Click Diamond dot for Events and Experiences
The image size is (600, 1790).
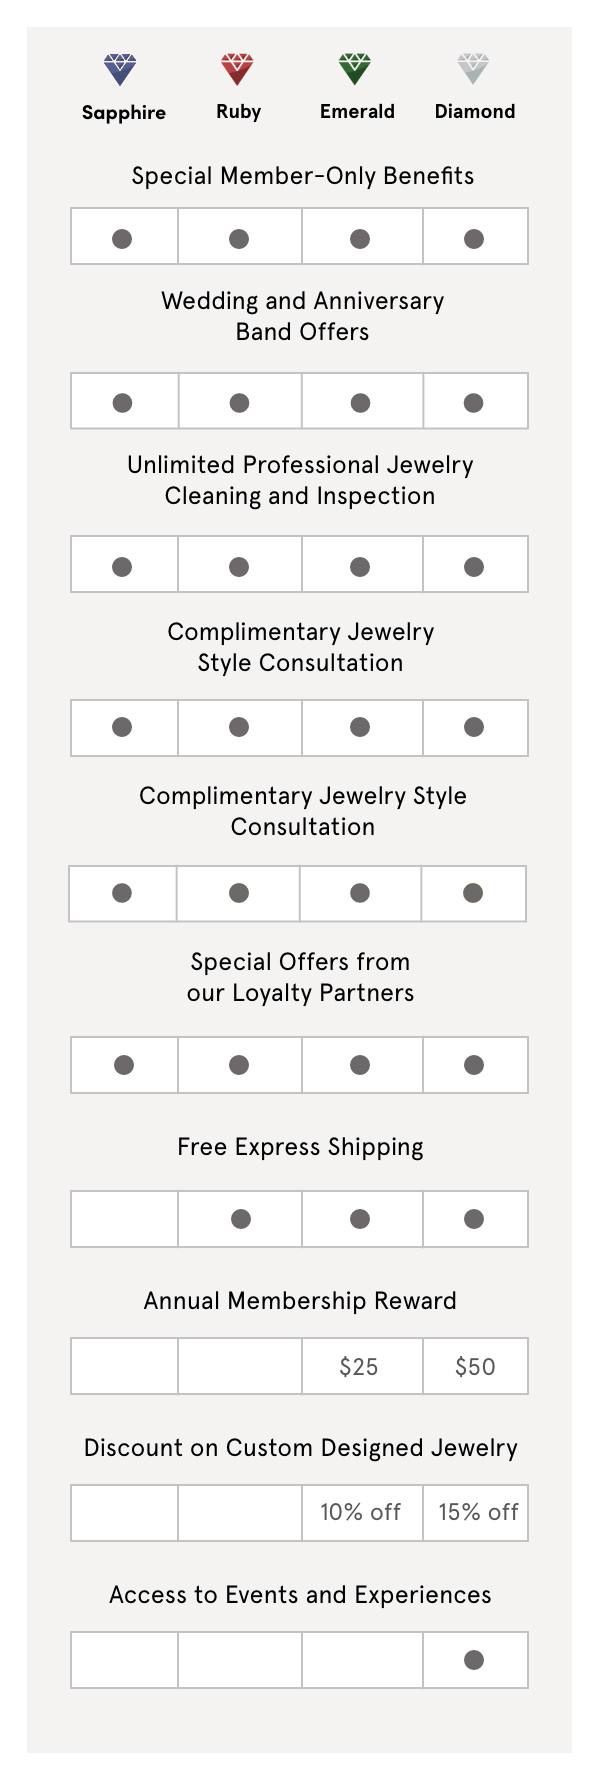[x=474, y=1660]
